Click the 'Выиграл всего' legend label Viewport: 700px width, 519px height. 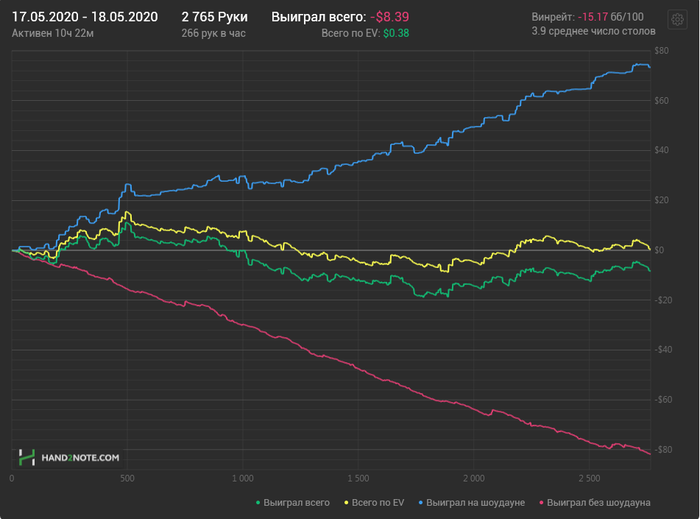[296, 503]
